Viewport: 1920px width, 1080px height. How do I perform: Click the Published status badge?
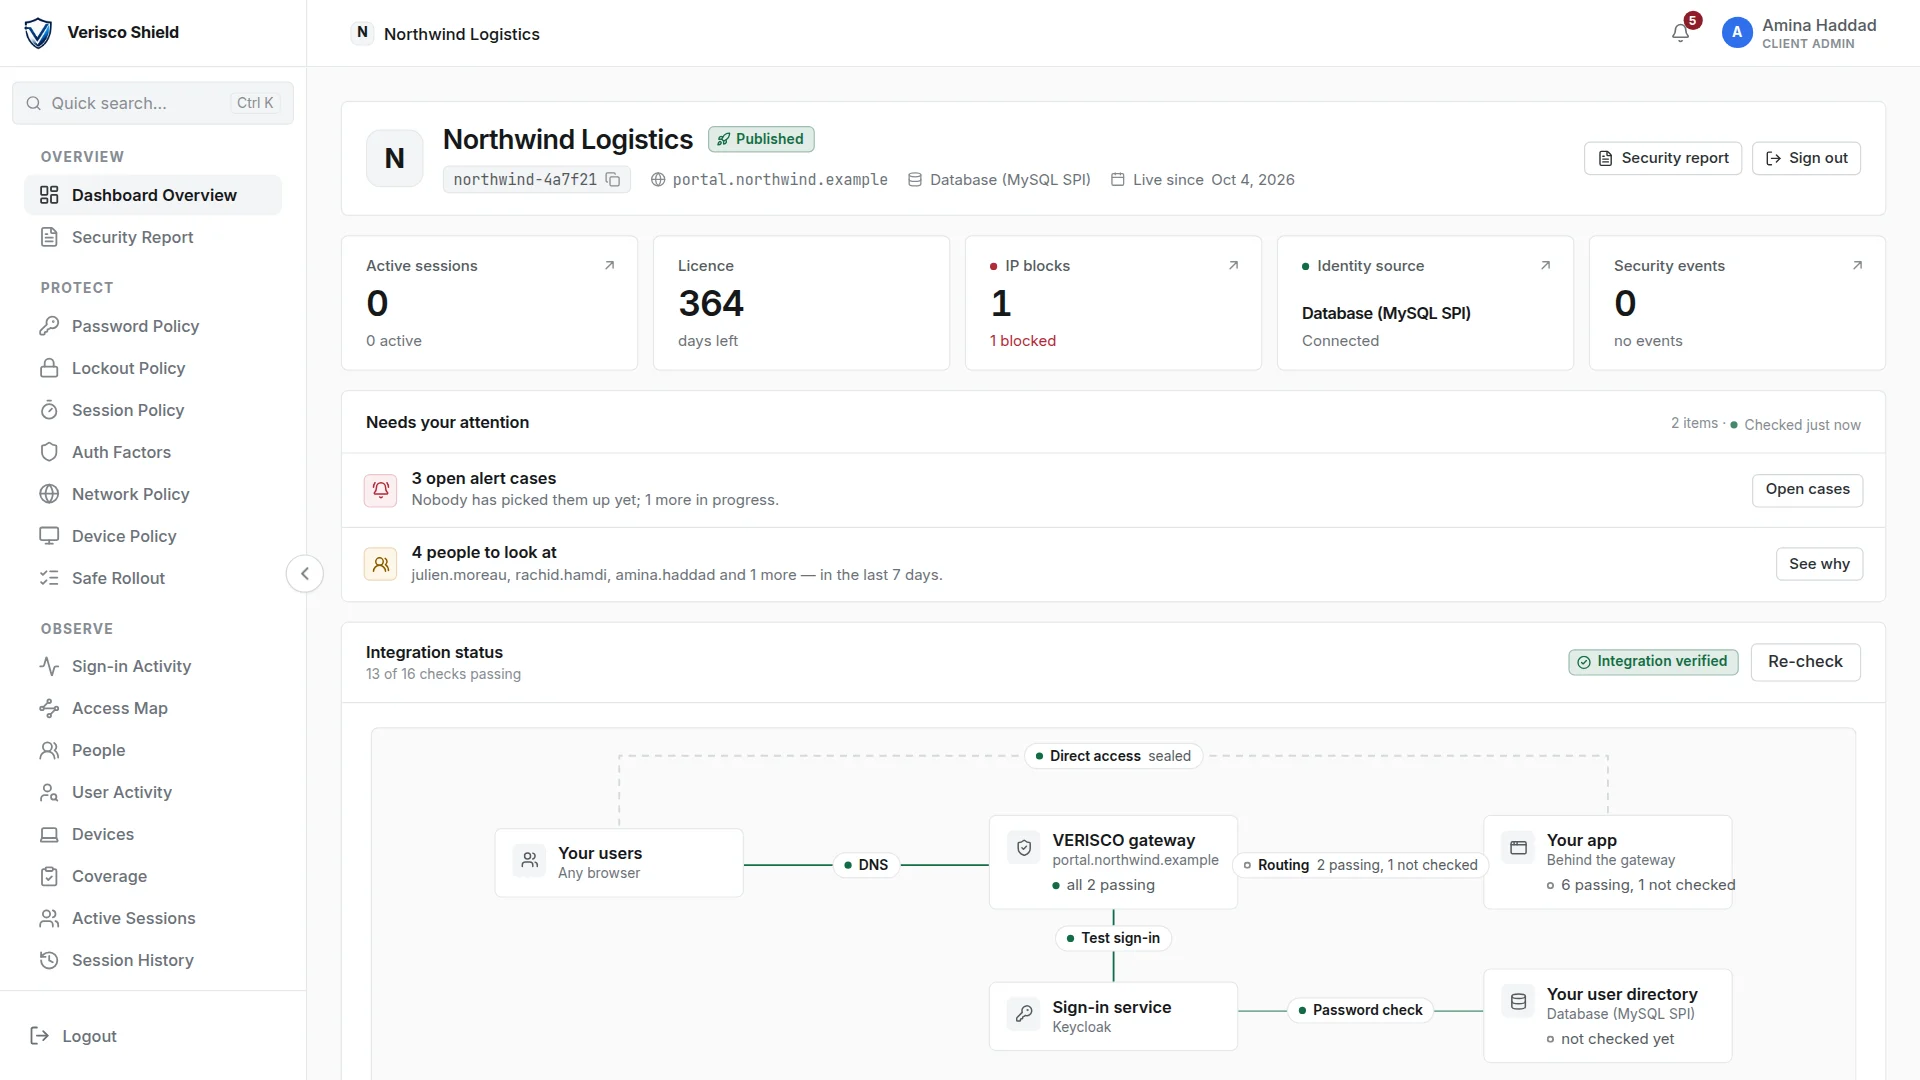(761, 139)
